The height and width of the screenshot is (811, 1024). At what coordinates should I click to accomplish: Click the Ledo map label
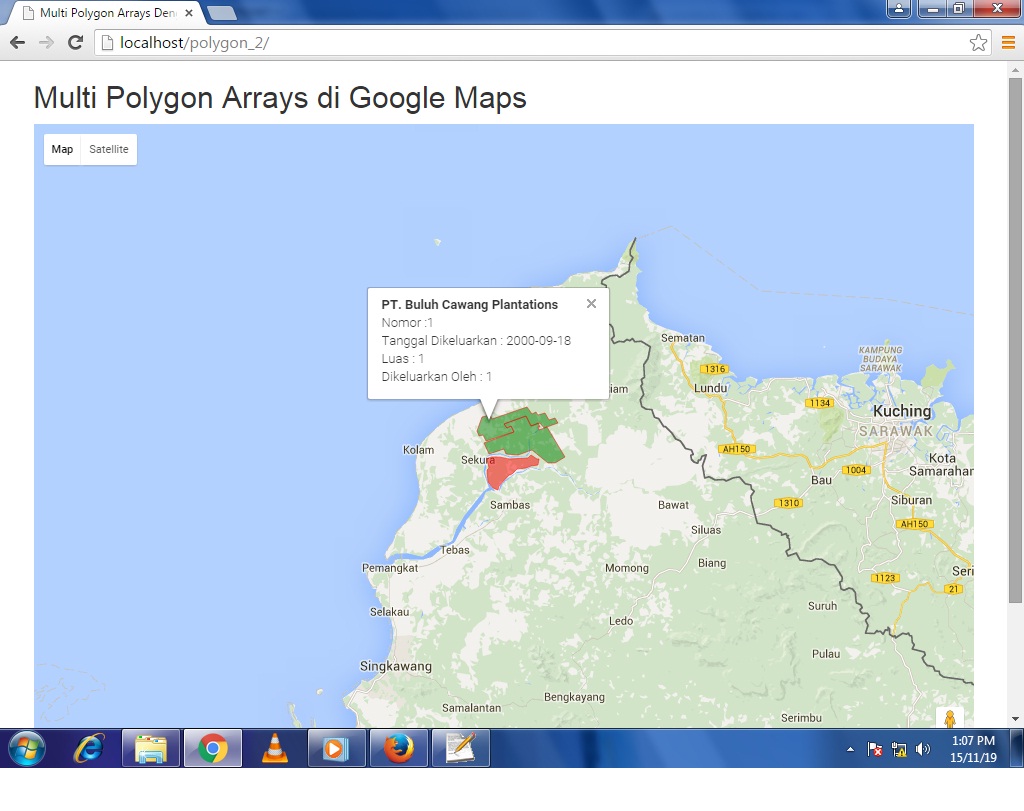pyautogui.click(x=621, y=621)
